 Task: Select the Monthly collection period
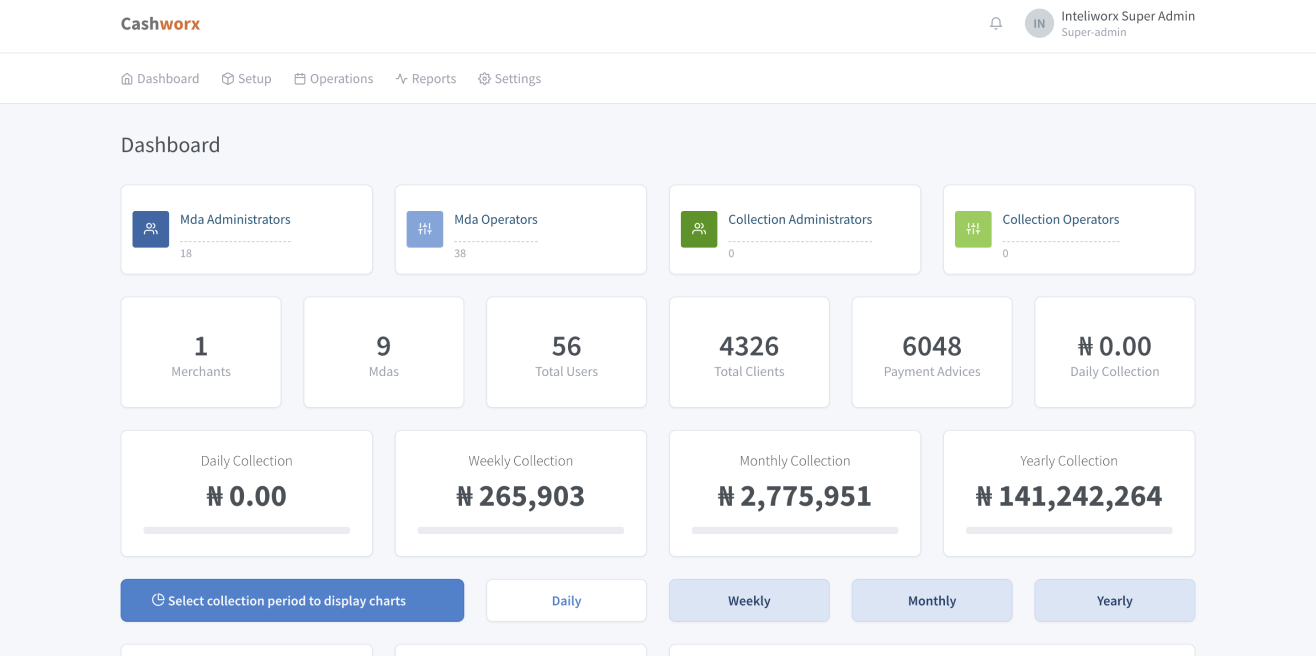[931, 600]
